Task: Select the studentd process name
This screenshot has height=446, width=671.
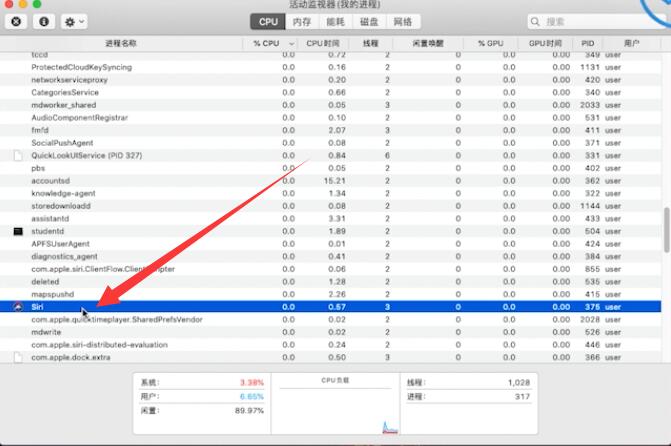Action: coord(48,232)
